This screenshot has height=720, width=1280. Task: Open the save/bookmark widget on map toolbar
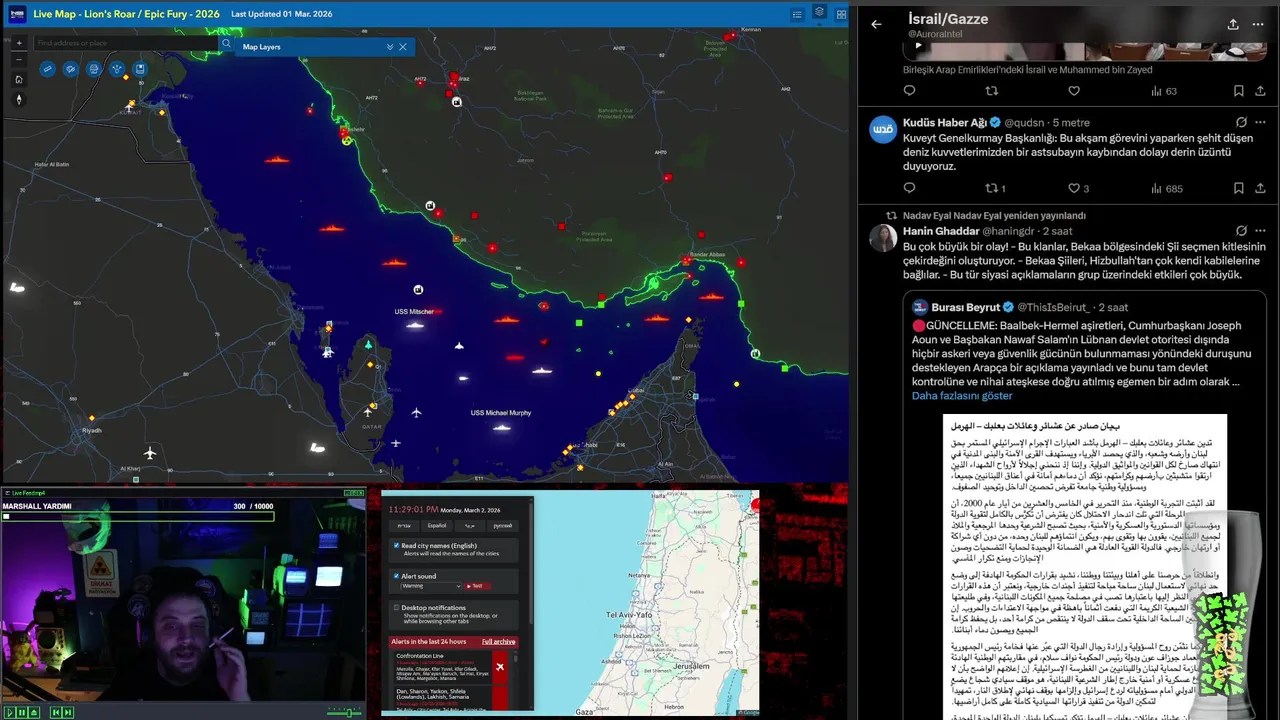pyautogui.click(x=140, y=69)
